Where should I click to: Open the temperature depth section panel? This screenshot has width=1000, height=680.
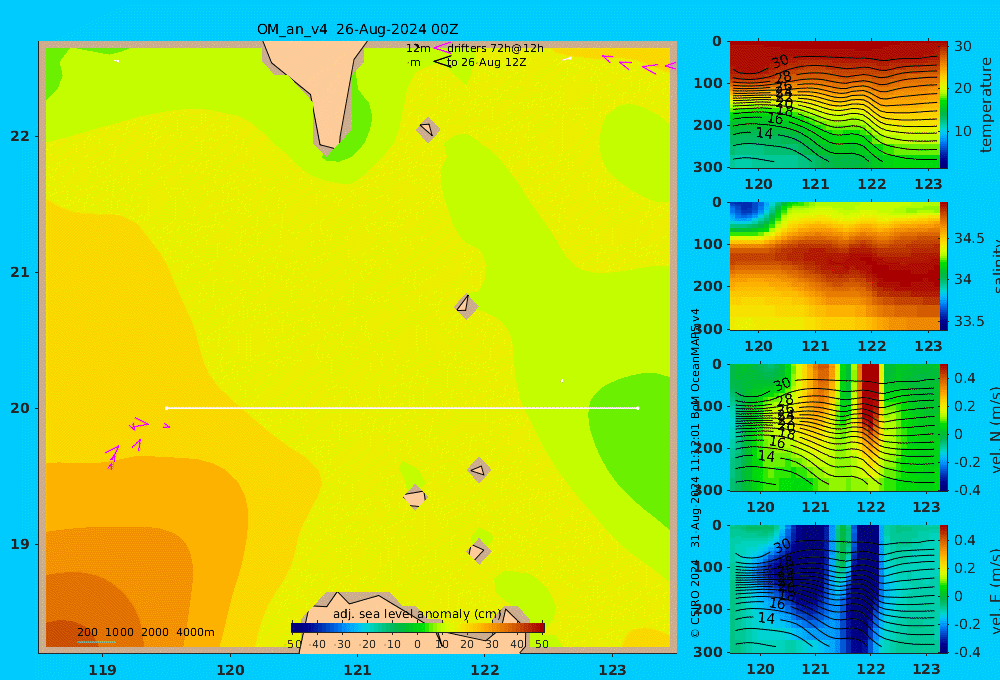tap(834, 105)
